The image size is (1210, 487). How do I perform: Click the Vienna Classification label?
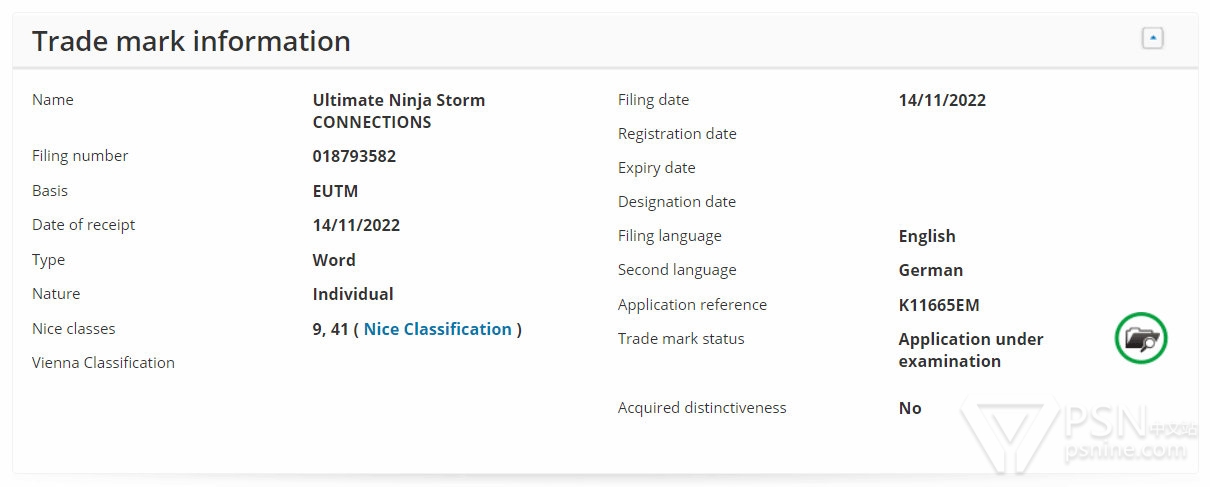pos(103,363)
